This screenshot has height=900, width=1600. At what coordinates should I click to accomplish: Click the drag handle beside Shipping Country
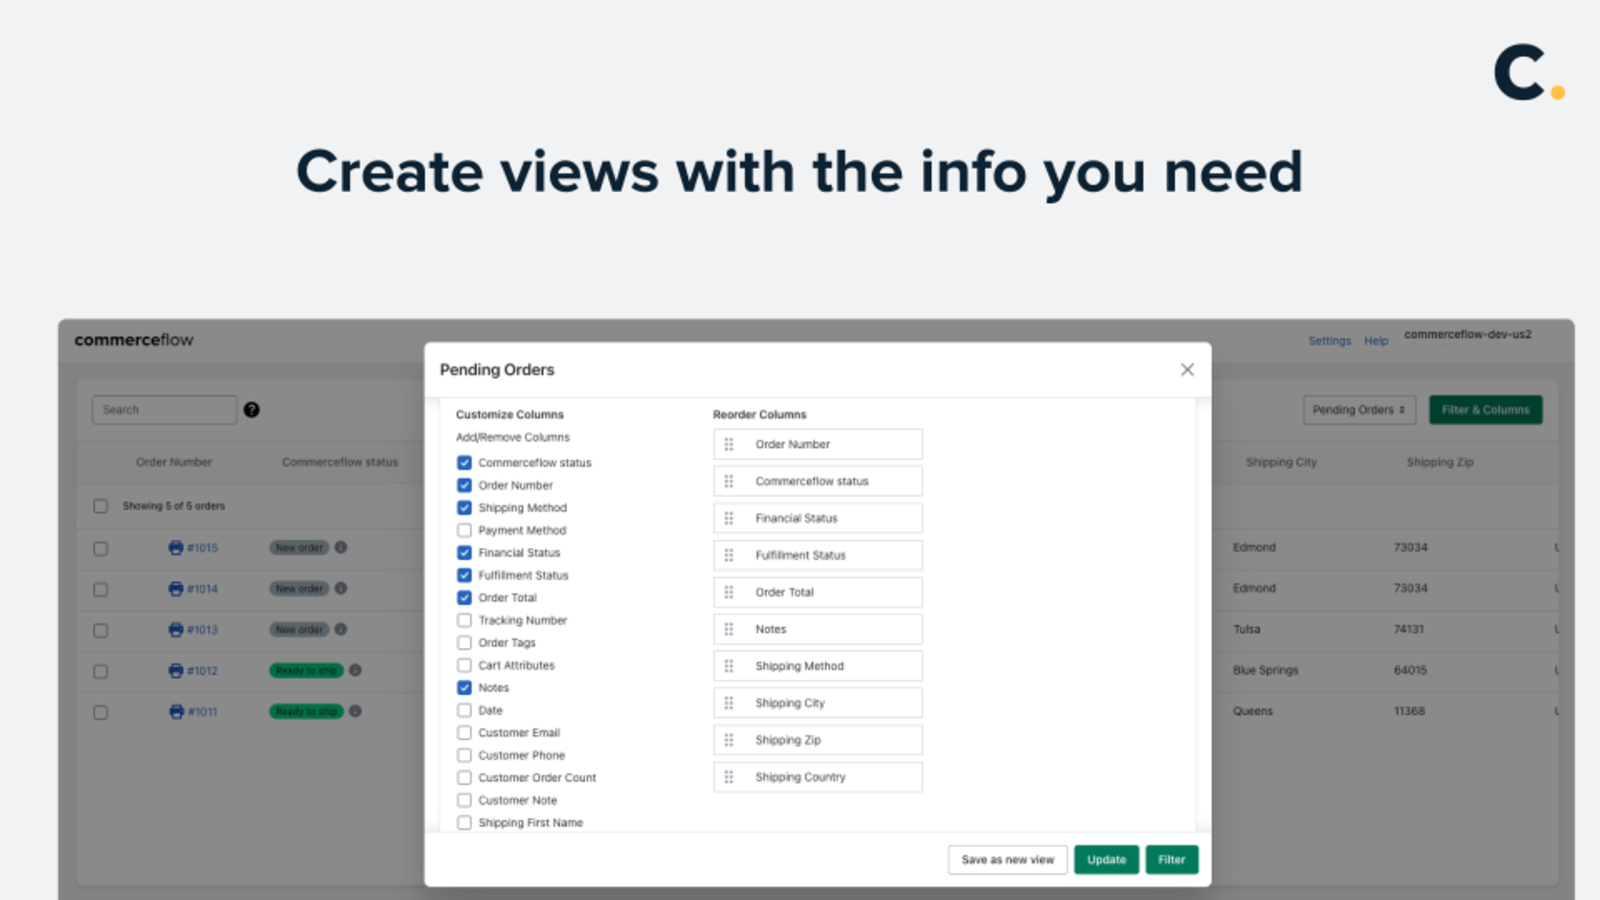click(730, 776)
